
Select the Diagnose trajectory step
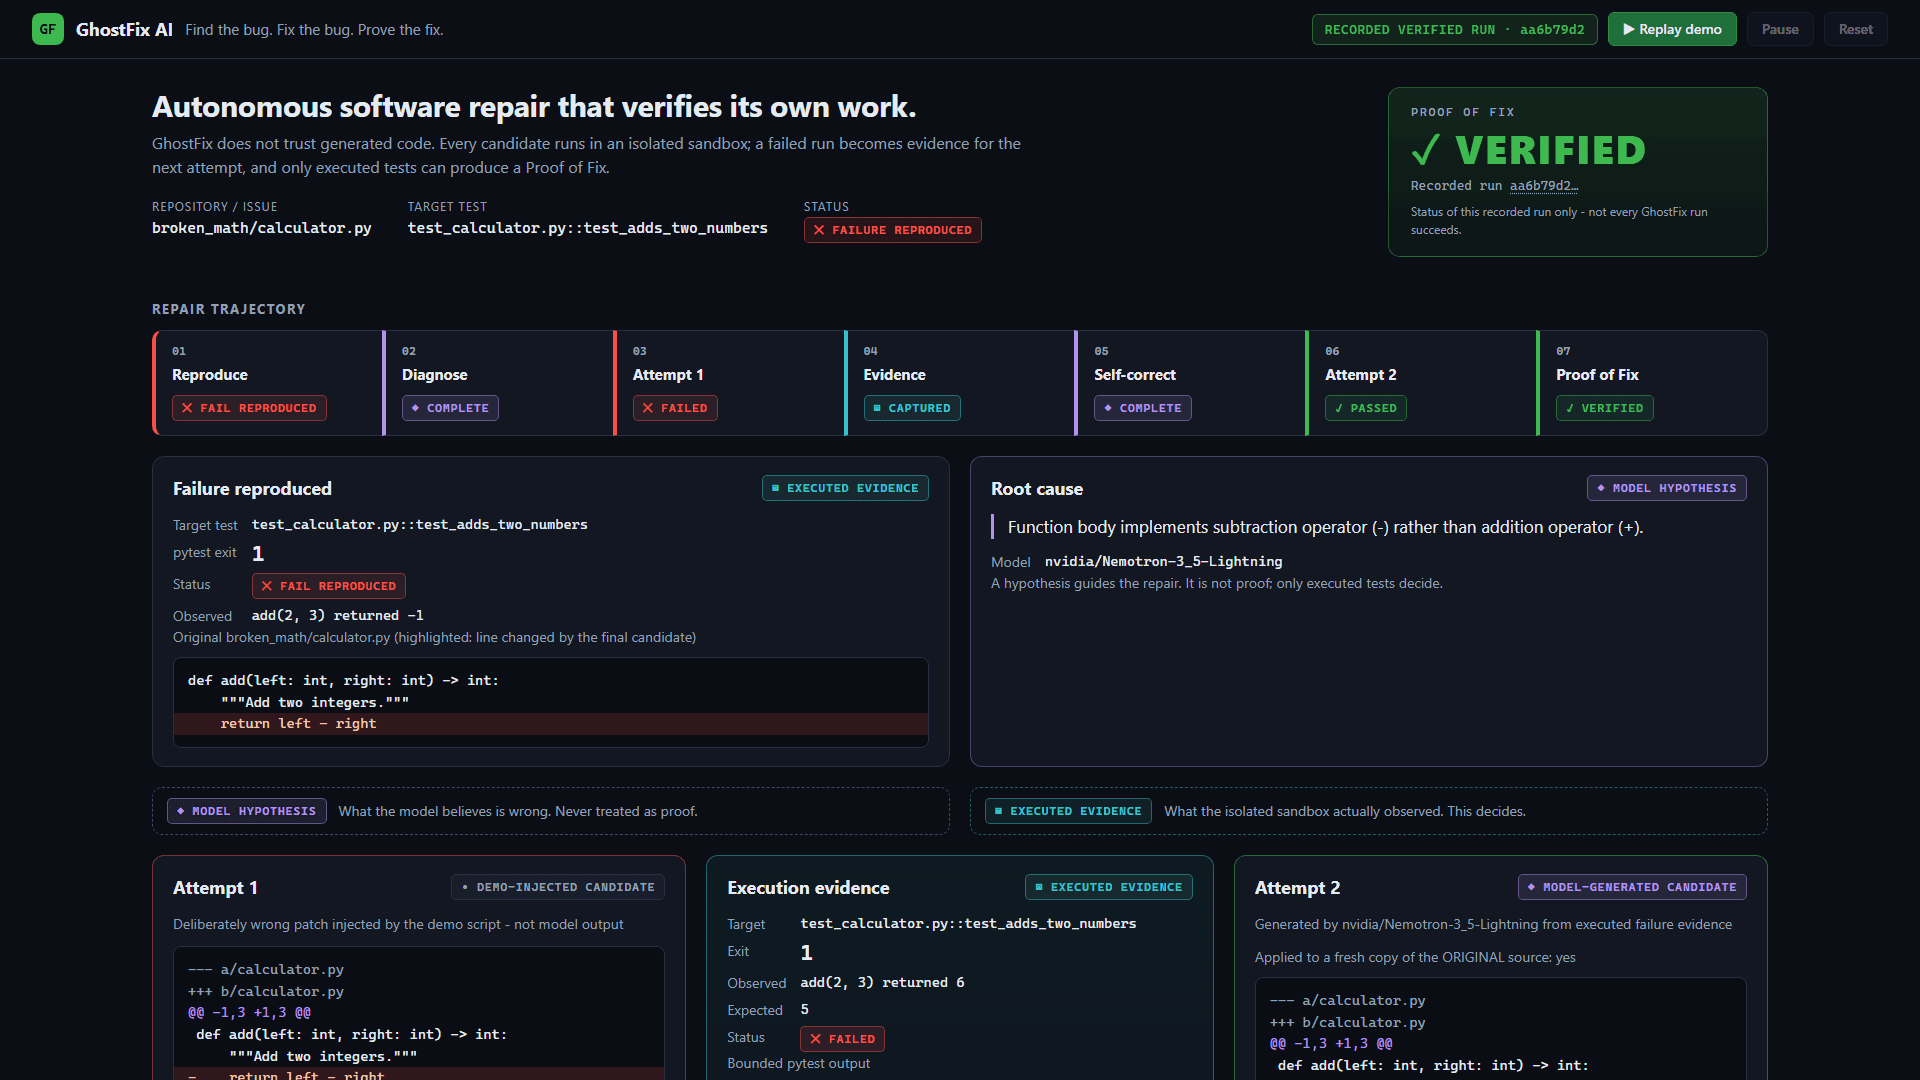(x=498, y=383)
